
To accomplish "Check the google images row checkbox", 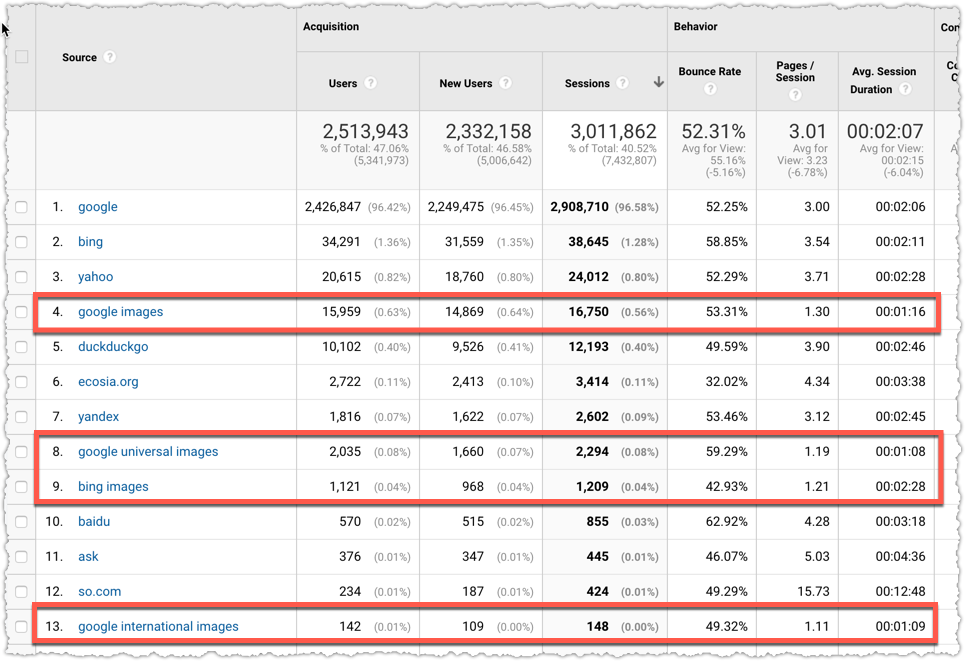I will tap(22, 312).
